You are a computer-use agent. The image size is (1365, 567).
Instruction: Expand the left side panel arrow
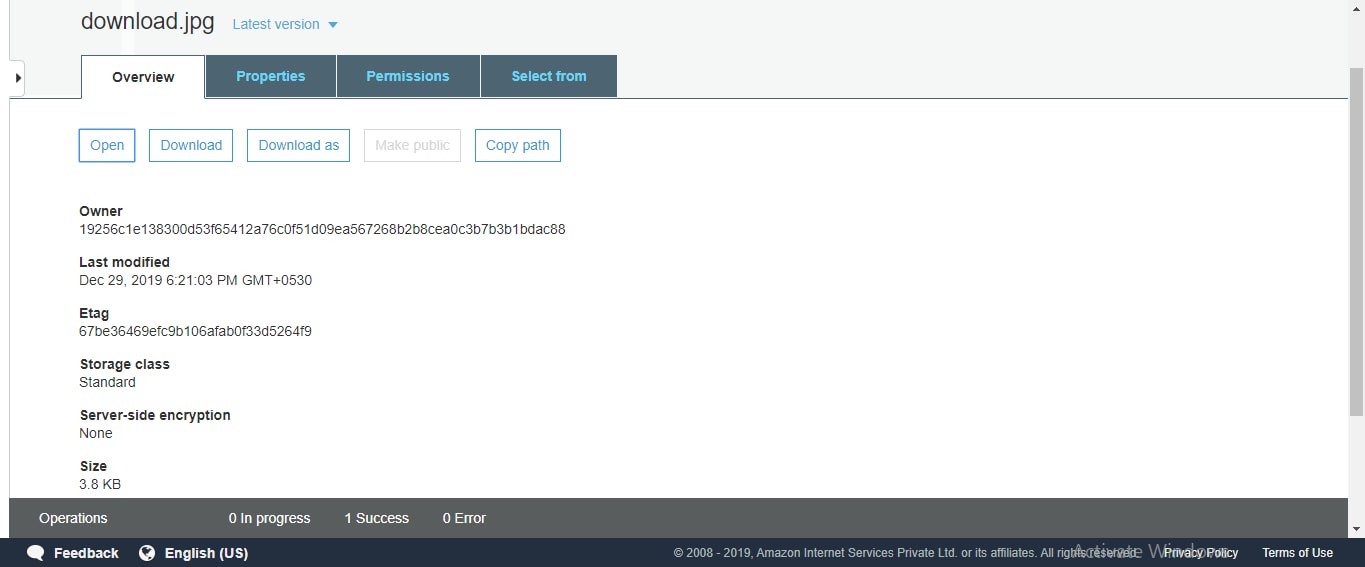(x=17, y=77)
